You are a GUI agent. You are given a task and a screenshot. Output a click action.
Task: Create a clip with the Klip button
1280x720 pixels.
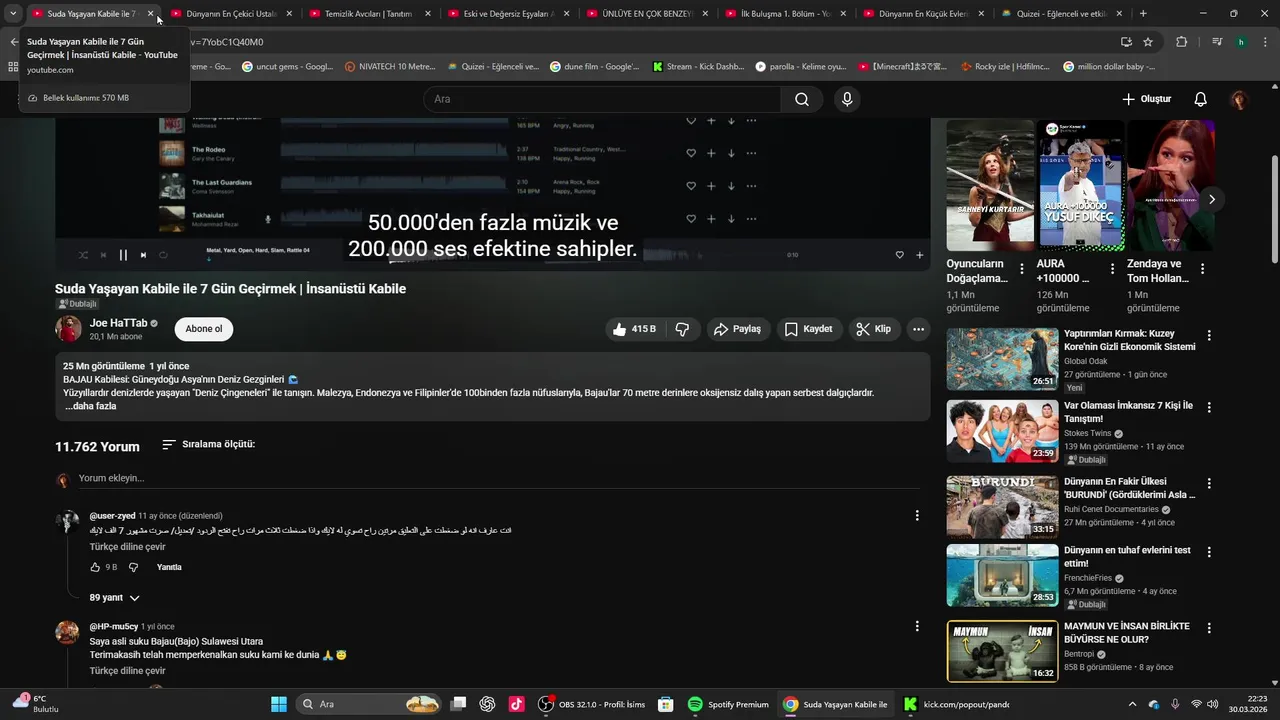click(873, 329)
